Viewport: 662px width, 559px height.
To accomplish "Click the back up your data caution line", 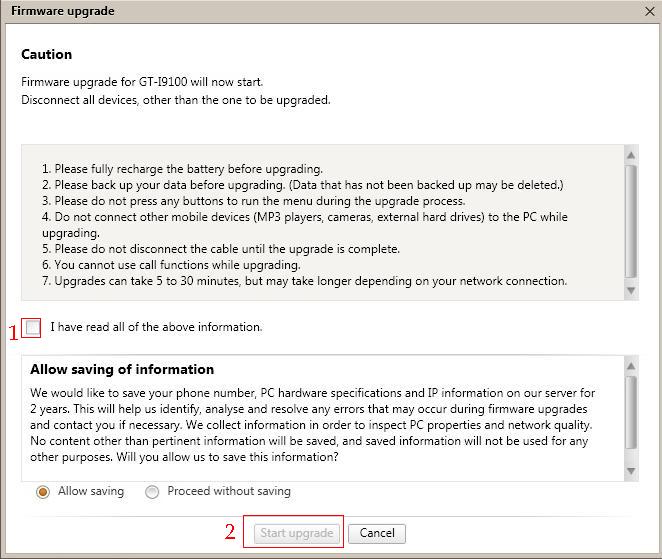I will click(x=303, y=185).
